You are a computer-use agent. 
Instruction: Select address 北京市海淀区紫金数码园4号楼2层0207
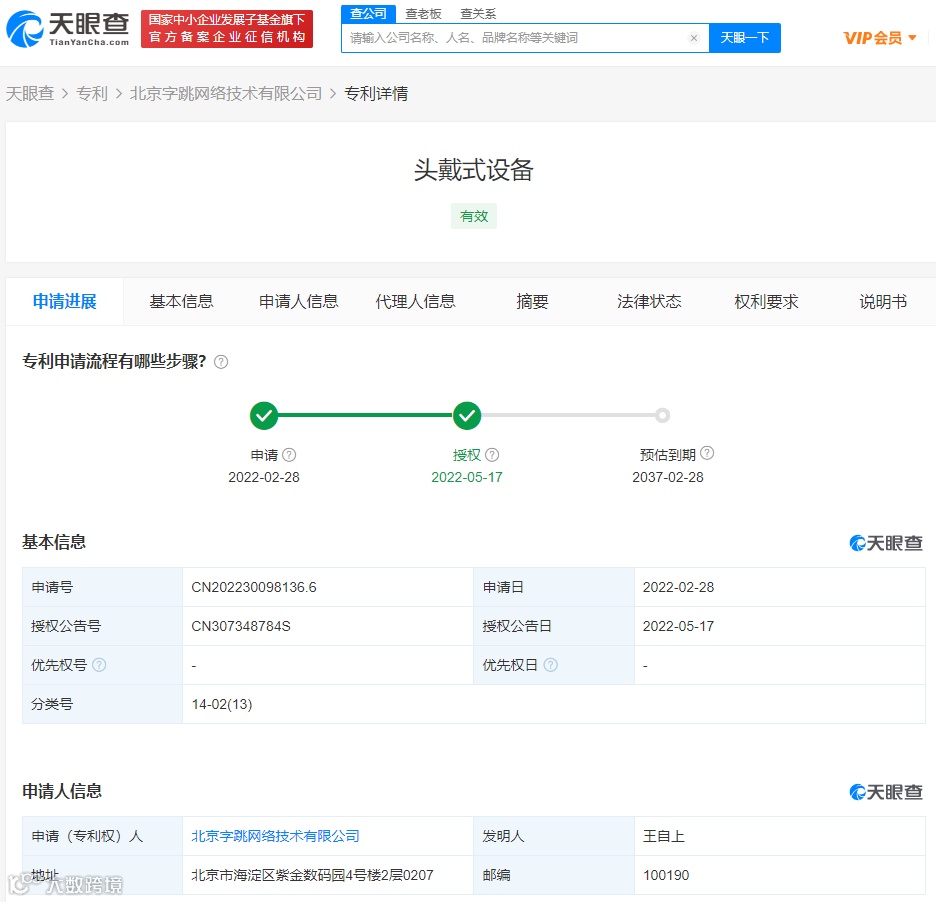[312, 875]
